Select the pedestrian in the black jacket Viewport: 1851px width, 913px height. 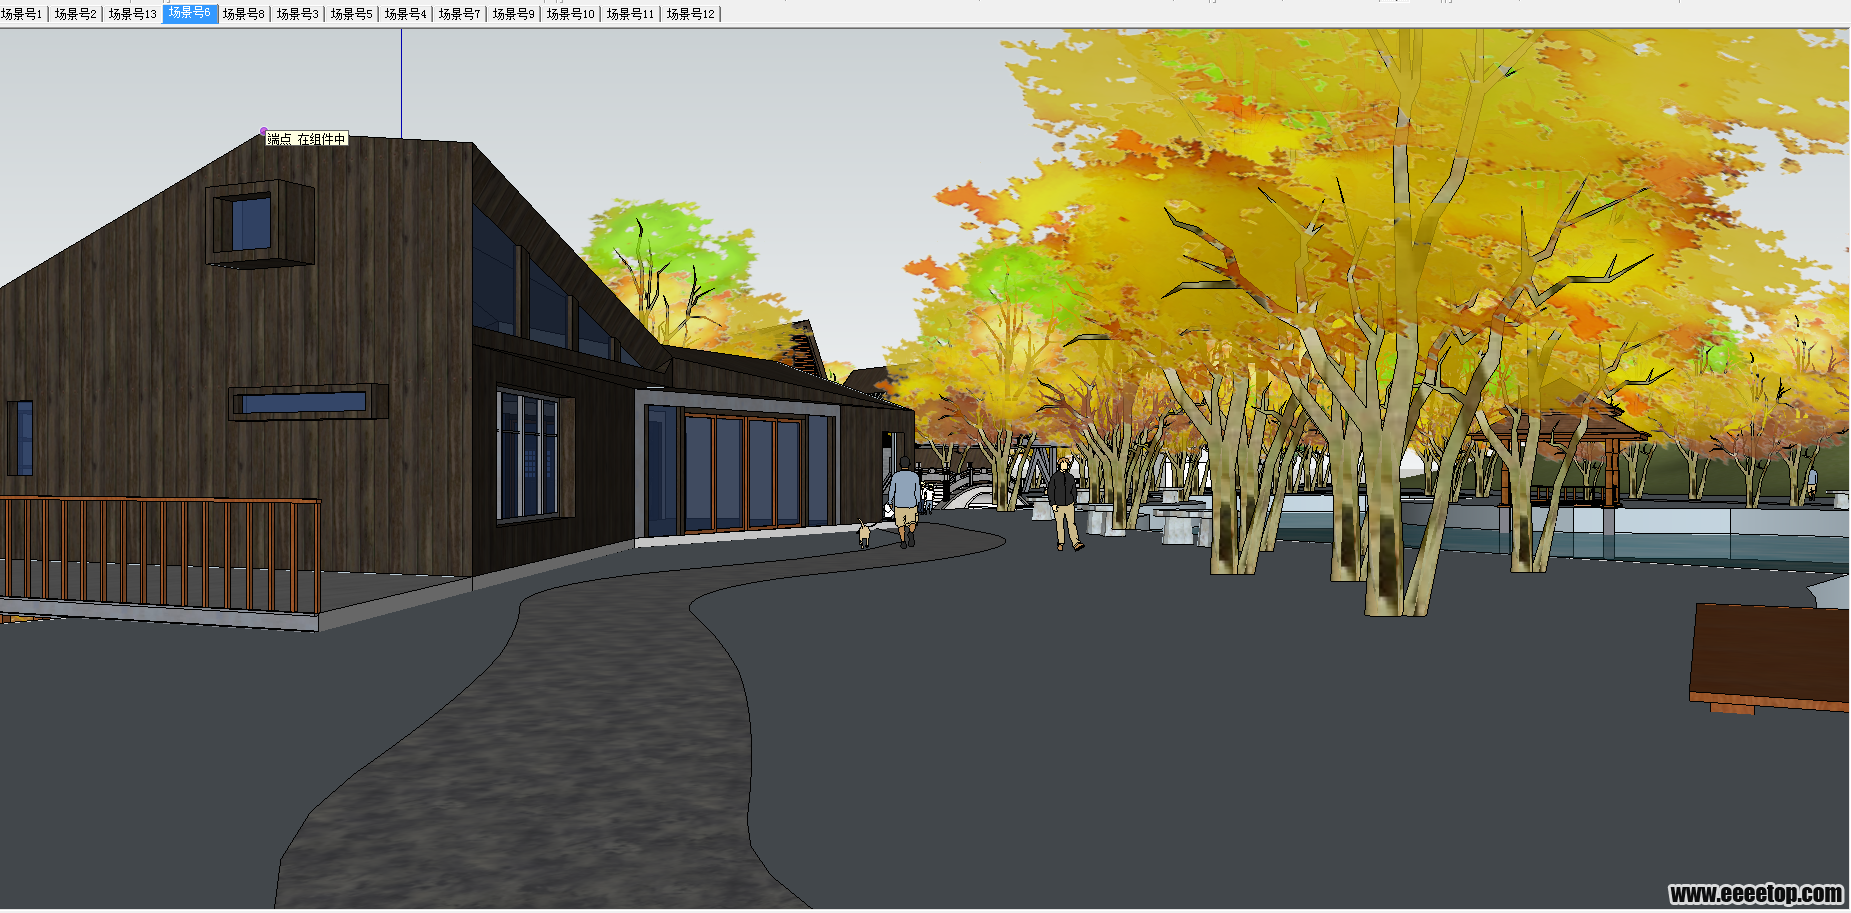click(1064, 503)
